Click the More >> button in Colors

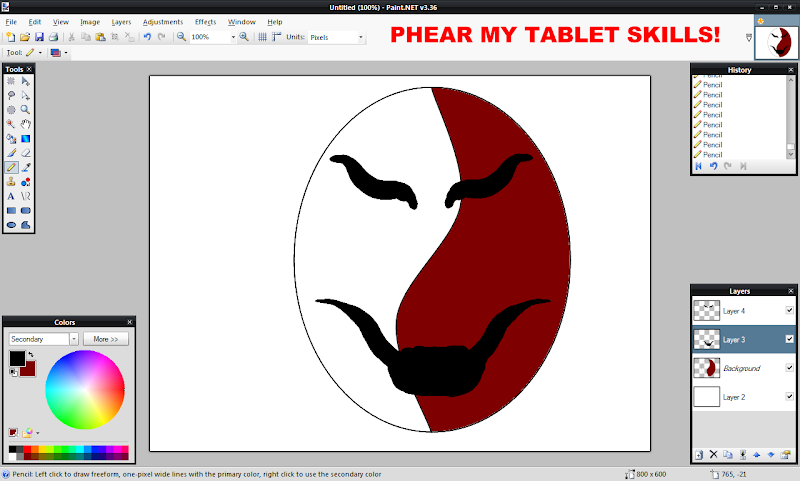106,339
